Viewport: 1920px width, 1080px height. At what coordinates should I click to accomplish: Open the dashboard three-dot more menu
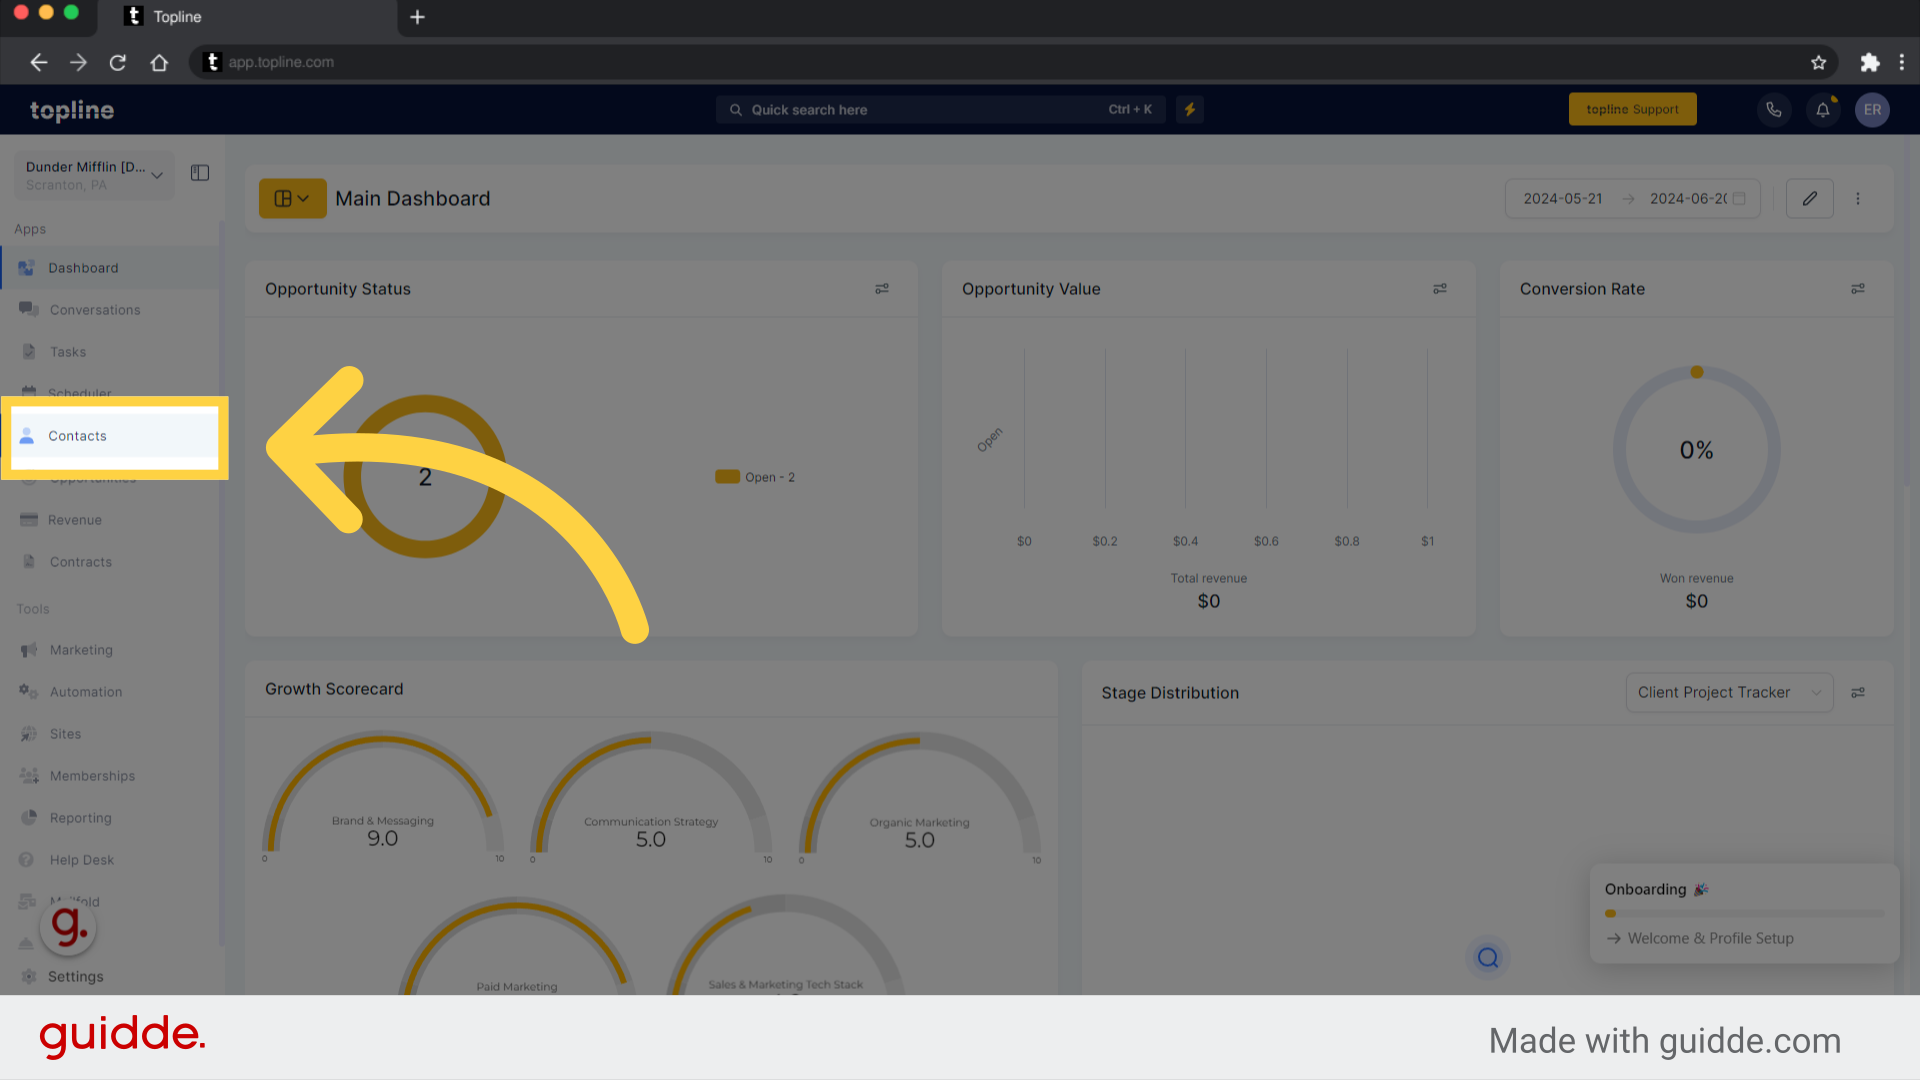pyautogui.click(x=1857, y=199)
